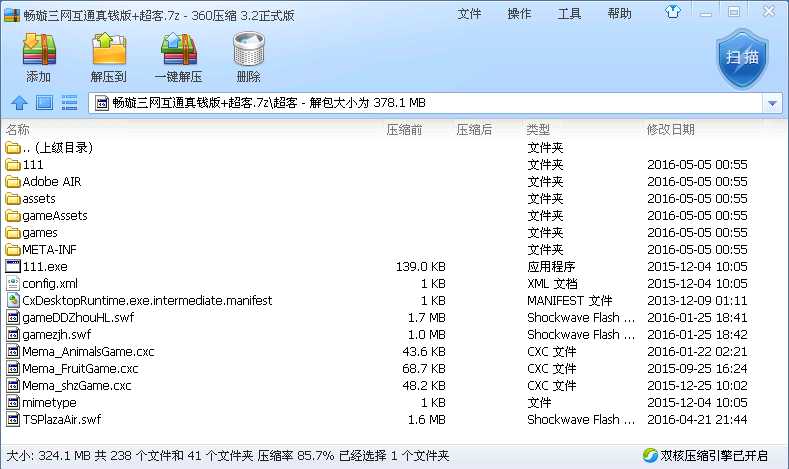Click the config.xml file icon
This screenshot has width=789, height=469.
(13, 284)
